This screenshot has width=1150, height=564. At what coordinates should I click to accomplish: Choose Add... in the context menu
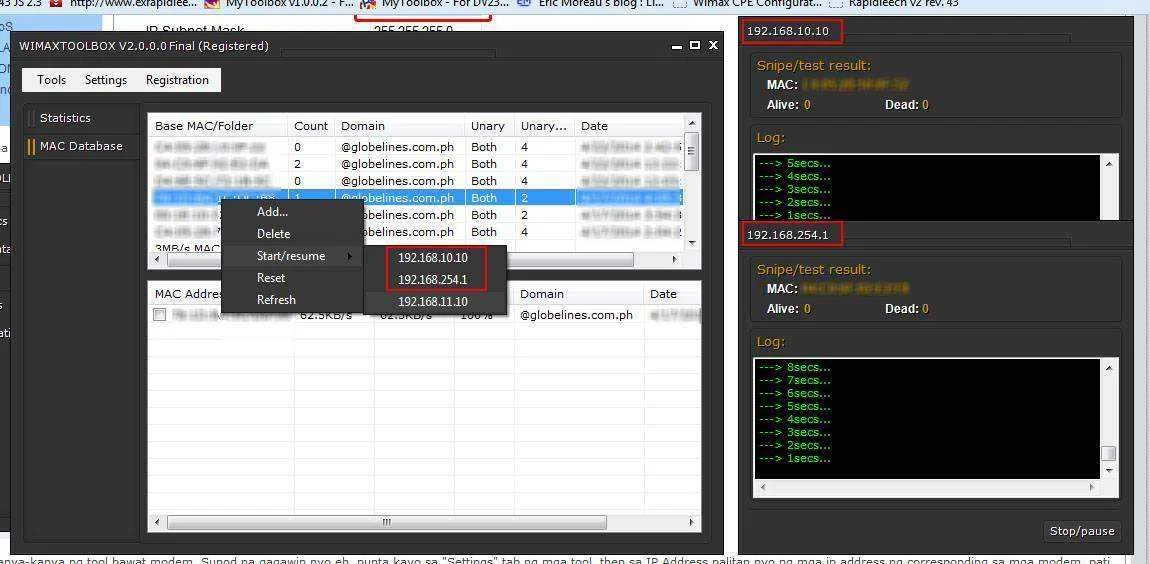(x=272, y=212)
